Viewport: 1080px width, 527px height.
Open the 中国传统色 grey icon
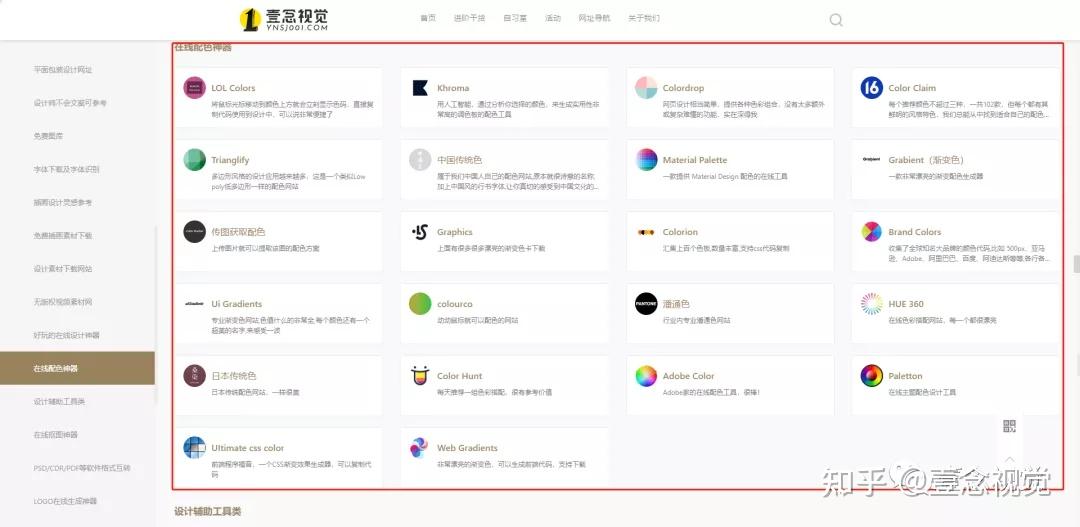pos(420,160)
